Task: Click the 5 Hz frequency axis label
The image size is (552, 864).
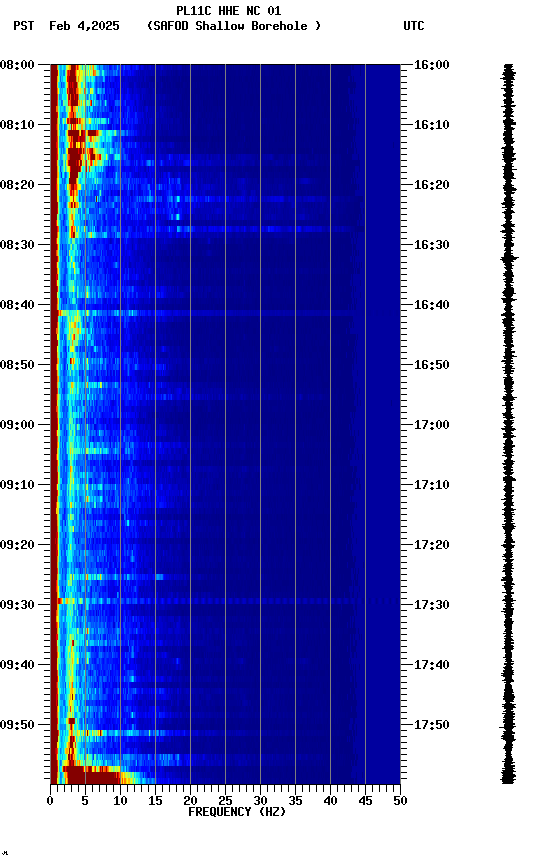Action: pos(85,801)
